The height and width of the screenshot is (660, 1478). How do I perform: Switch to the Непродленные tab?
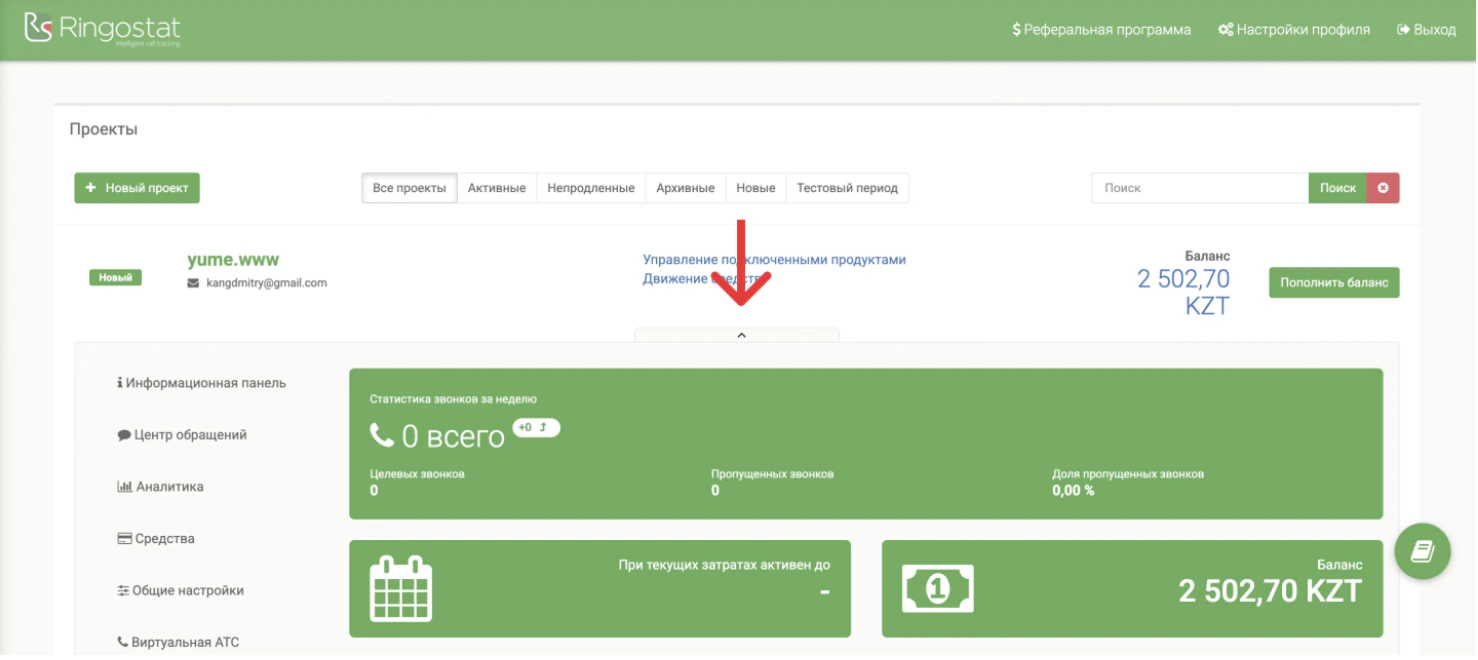pos(590,188)
